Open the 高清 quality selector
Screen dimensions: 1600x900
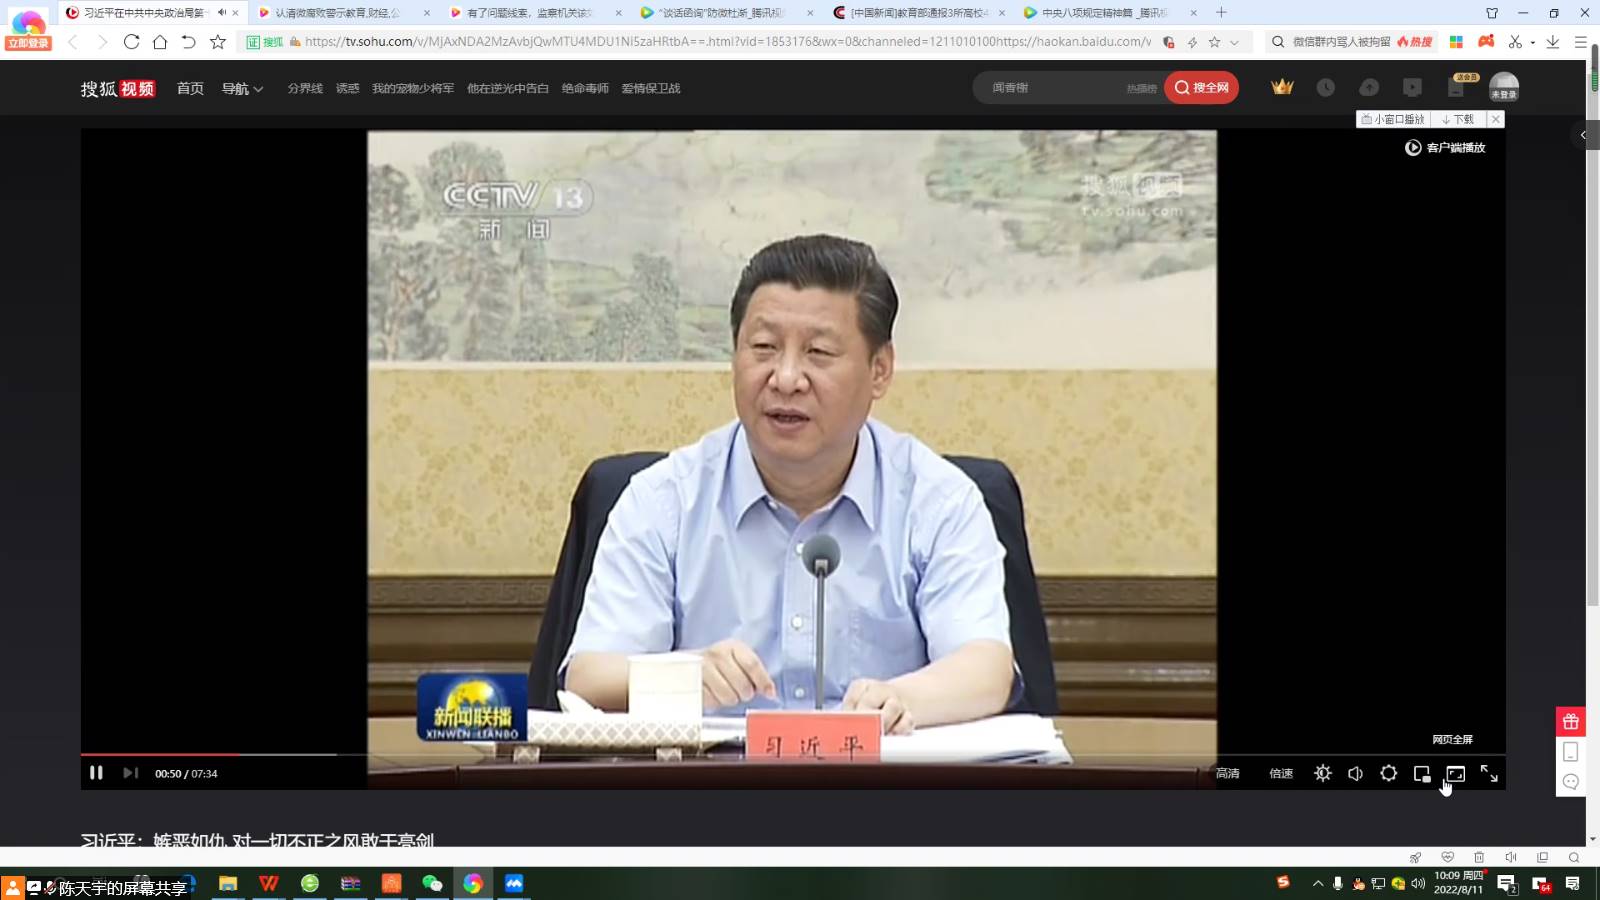(1227, 773)
